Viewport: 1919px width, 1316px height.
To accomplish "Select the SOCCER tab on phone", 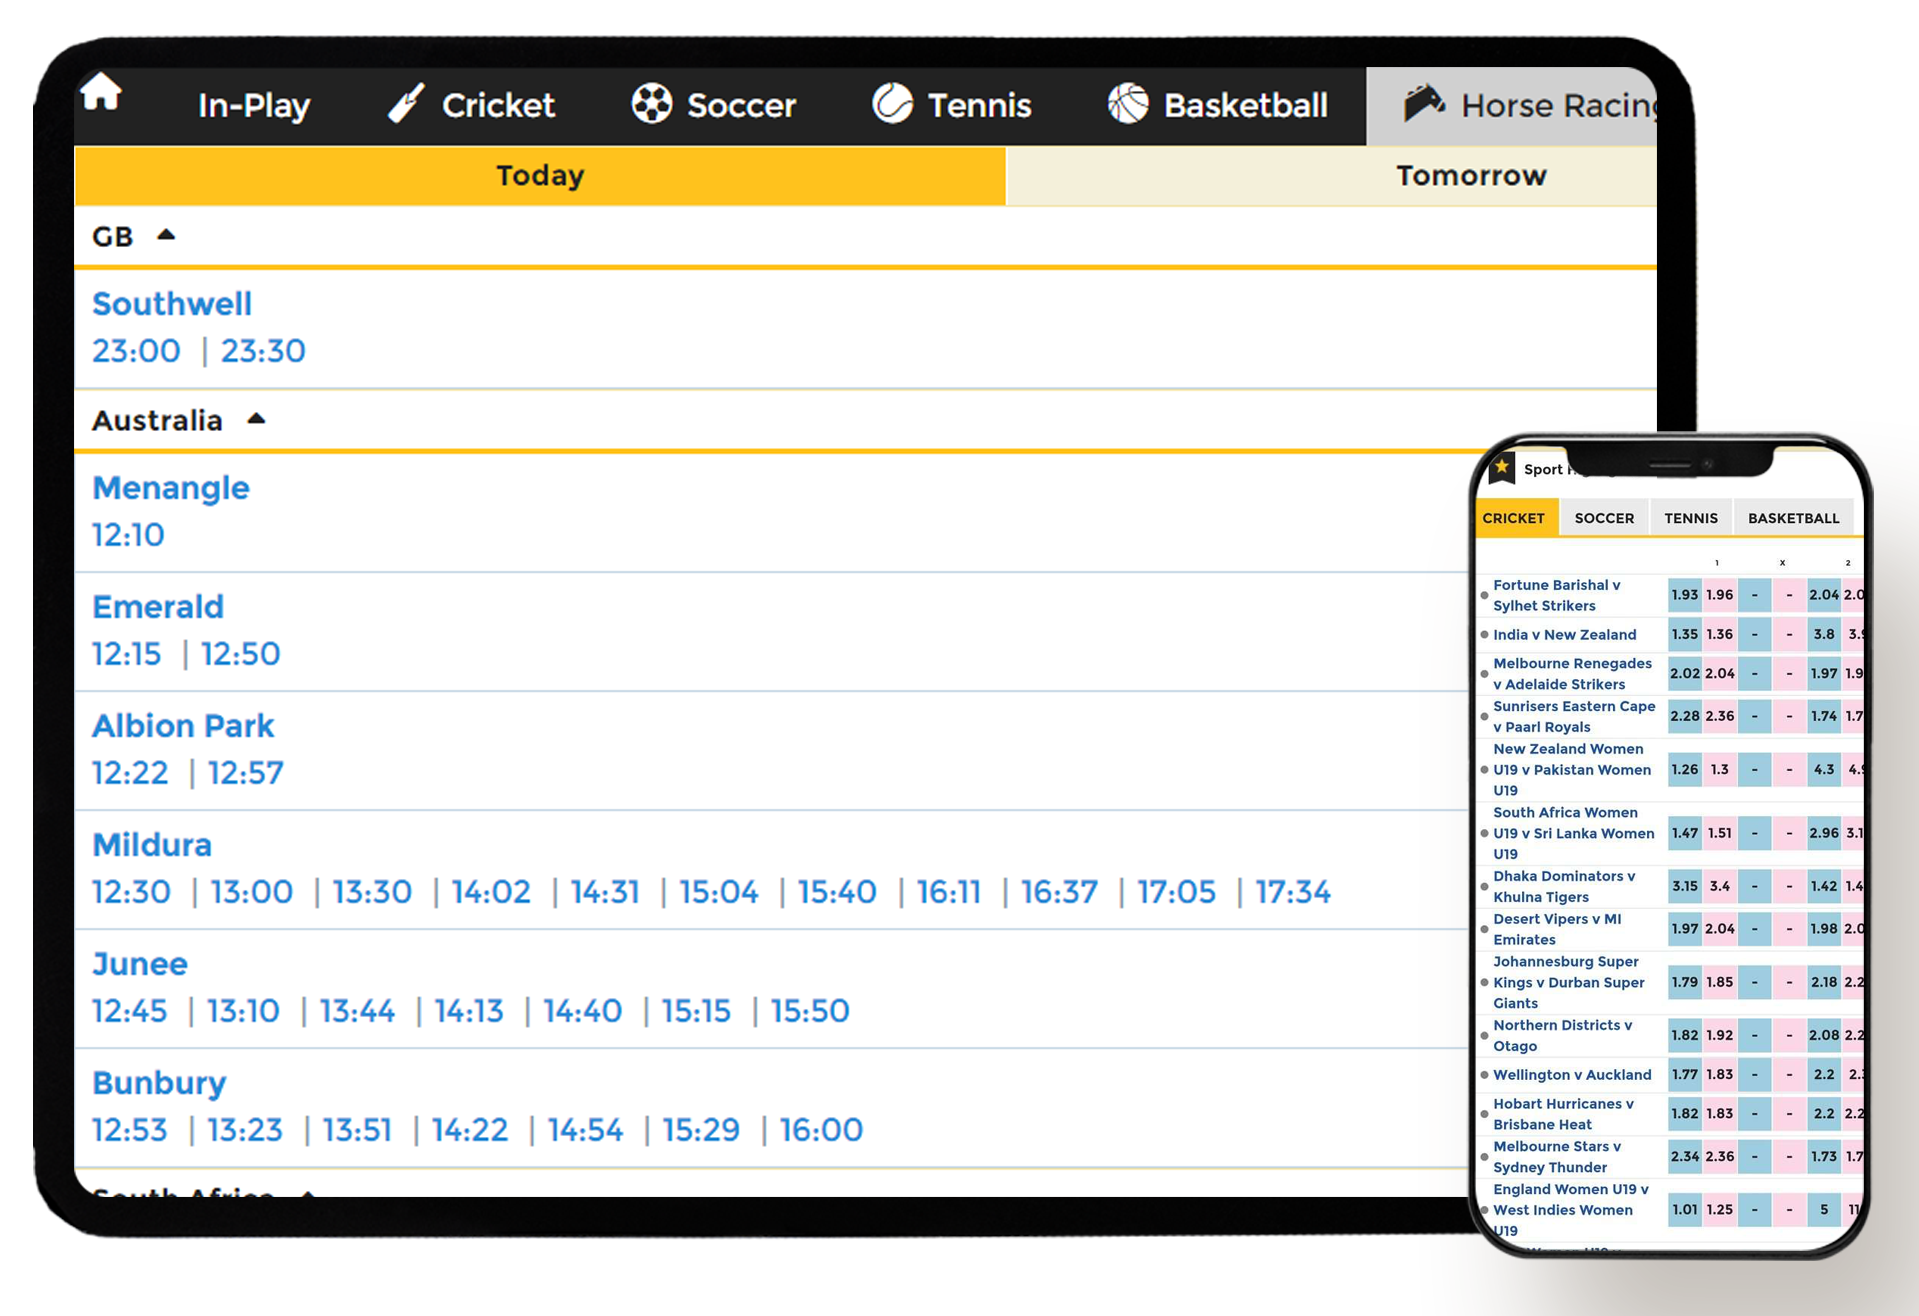I will 1603,518.
